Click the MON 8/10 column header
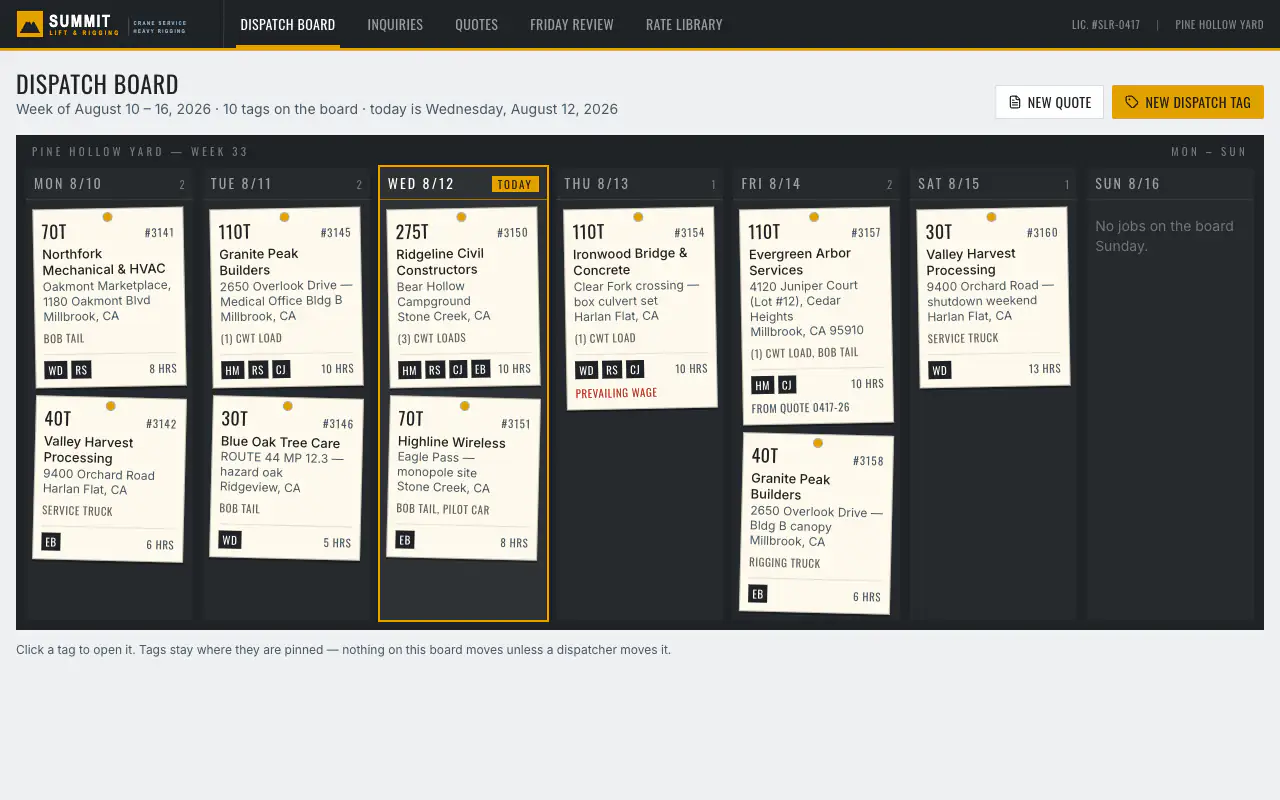 pos(109,184)
